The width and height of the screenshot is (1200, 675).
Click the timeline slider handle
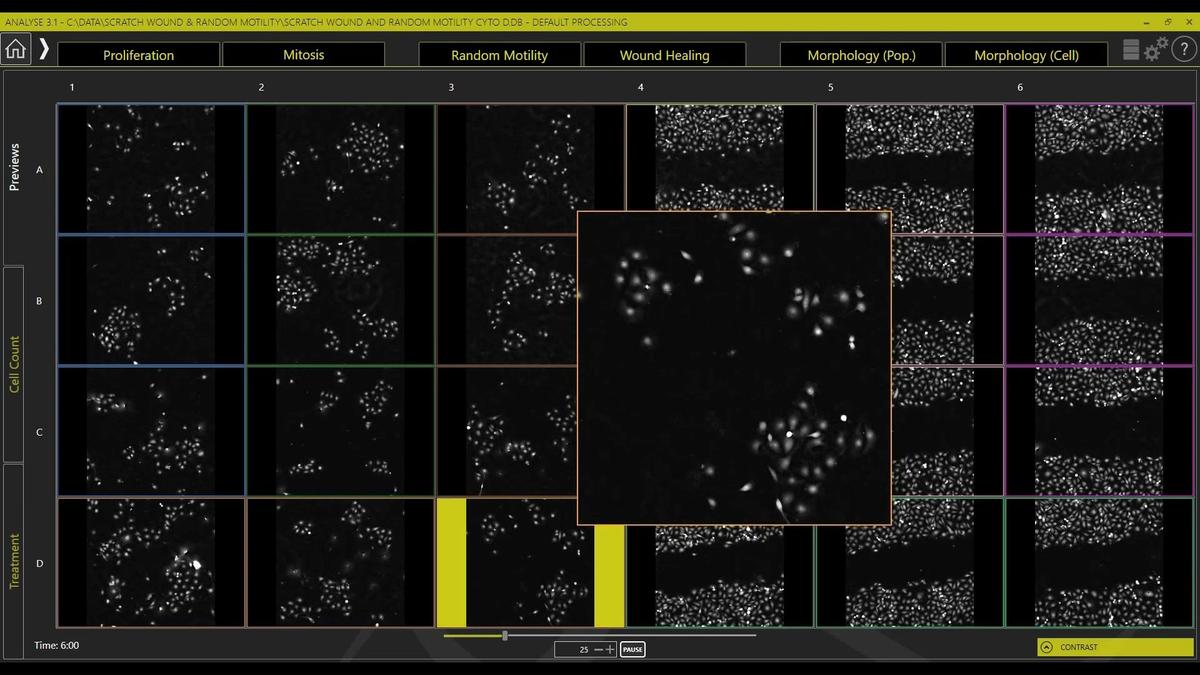[505, 634]
